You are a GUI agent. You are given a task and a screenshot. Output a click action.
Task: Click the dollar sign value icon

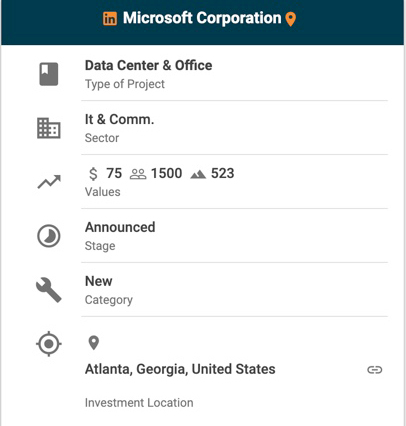93,174
